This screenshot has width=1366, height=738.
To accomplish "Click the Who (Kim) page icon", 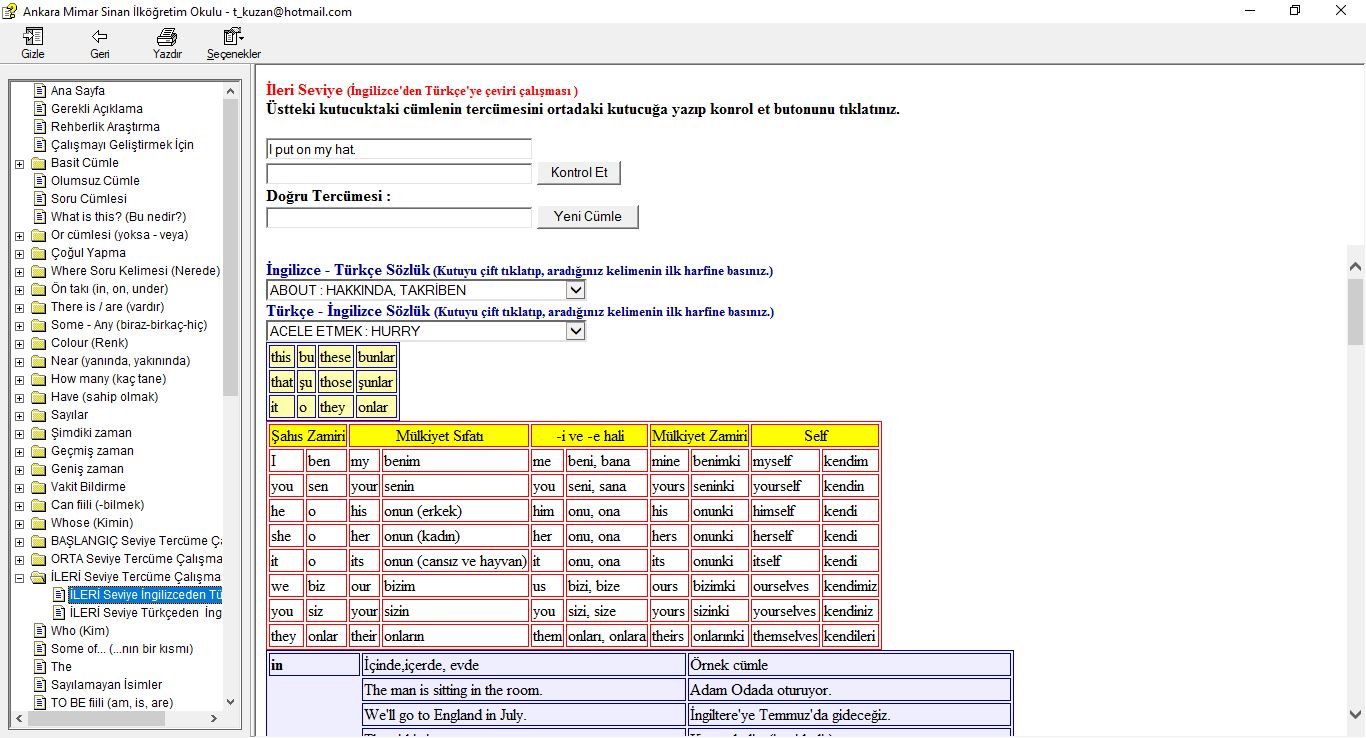I will 40,631.
